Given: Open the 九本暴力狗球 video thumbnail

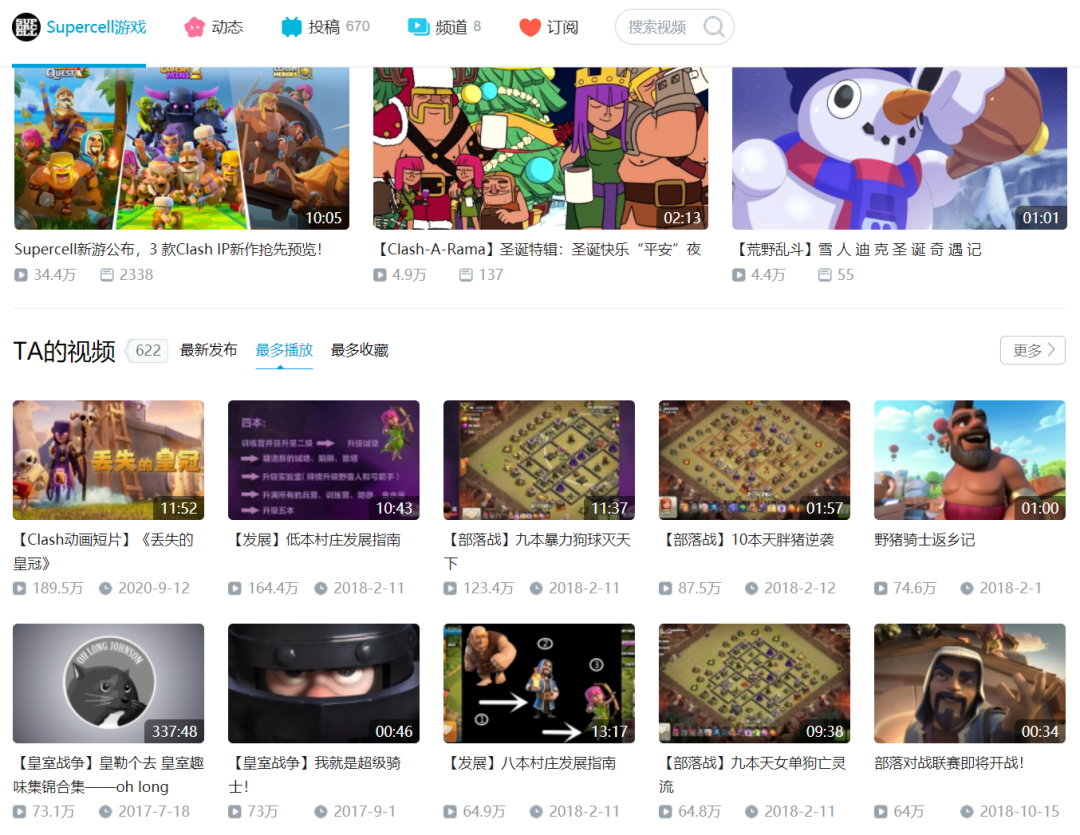Looking at the screenshot, I should tap(539, 460).
